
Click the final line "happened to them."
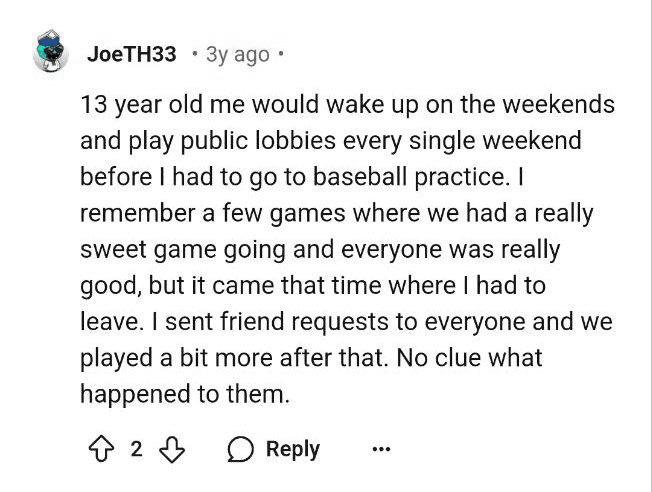(185, 394)
